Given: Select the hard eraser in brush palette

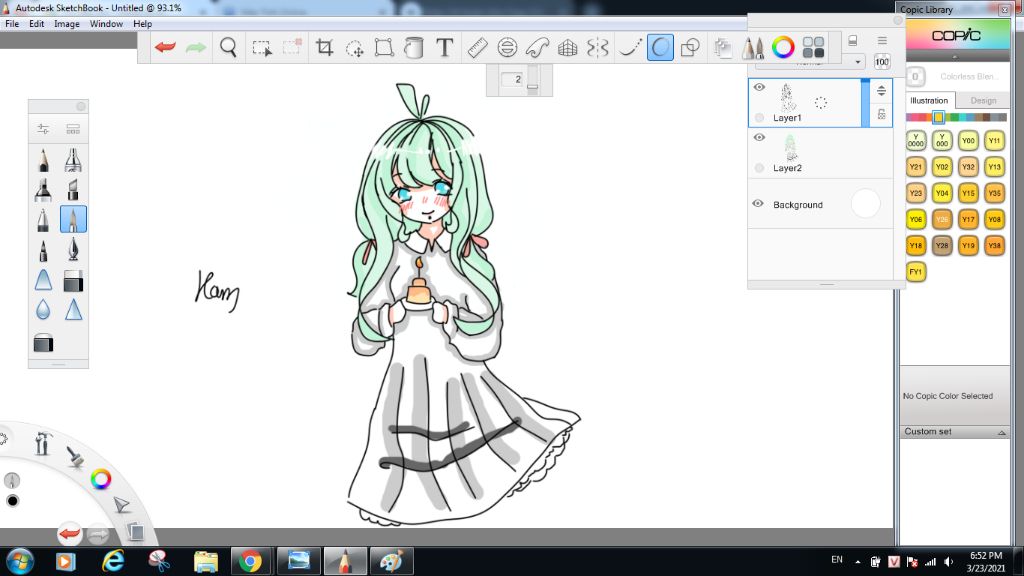Looking at the screenshot, I should coord(73,281).
